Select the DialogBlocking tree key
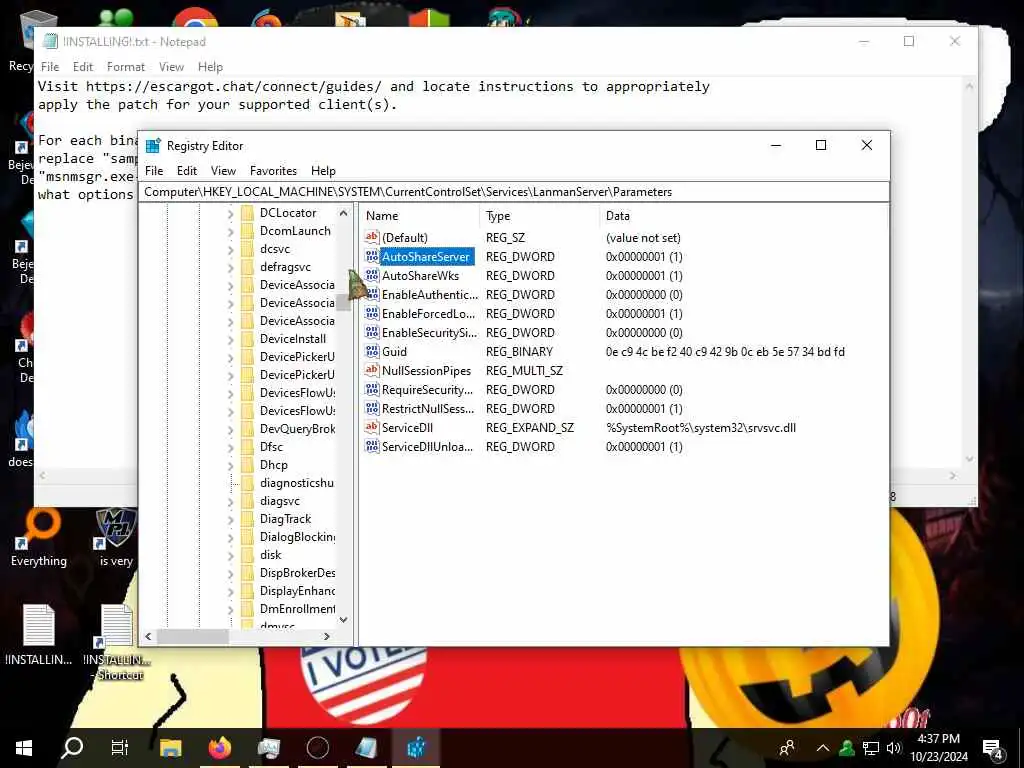1024x768 pixels. click(x=297, y=537)
